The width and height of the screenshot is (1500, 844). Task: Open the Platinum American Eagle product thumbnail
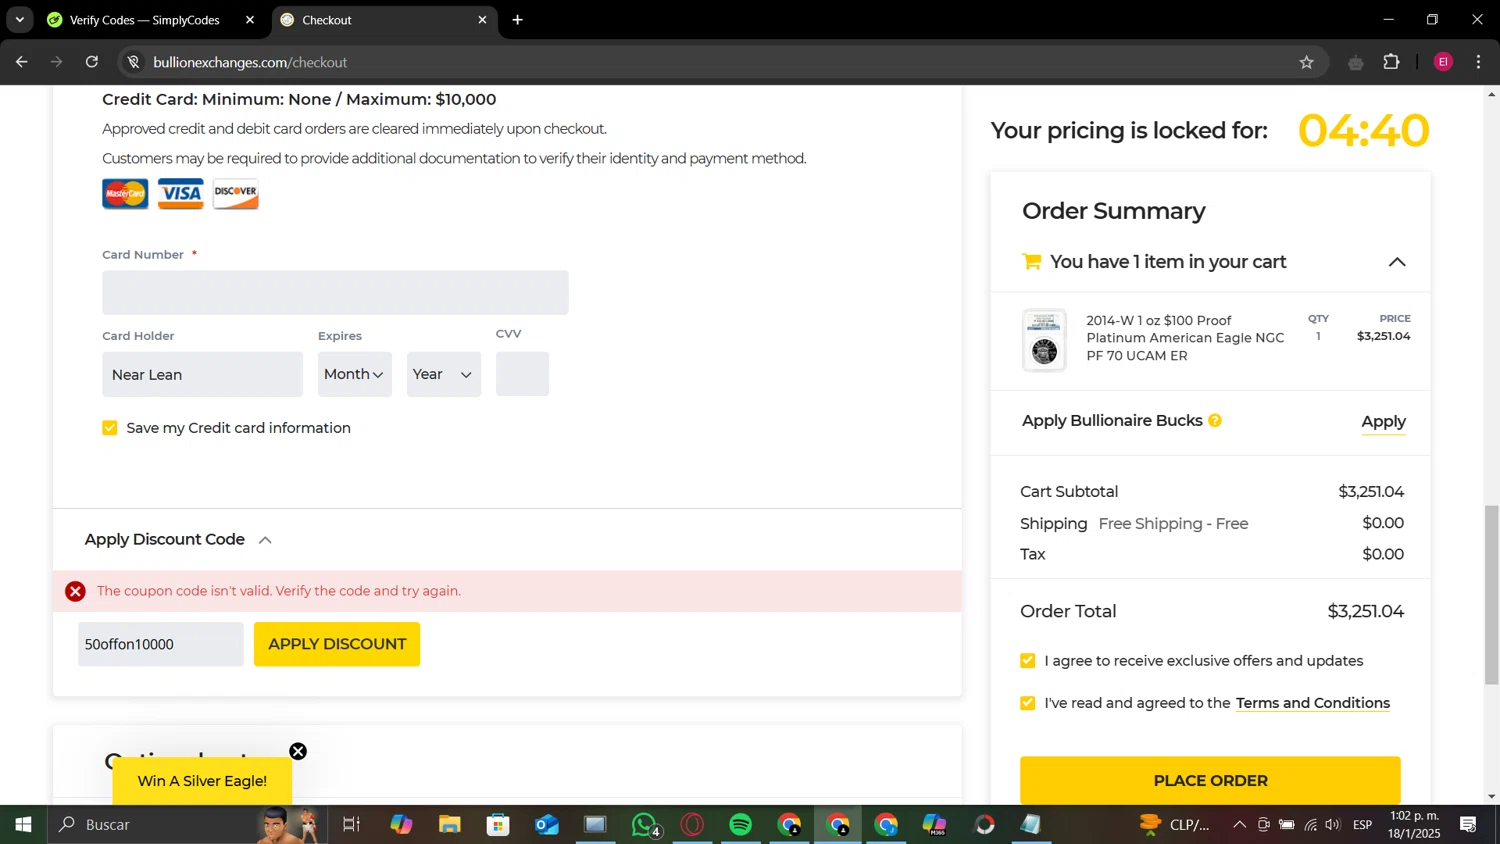click(1044, 340)
